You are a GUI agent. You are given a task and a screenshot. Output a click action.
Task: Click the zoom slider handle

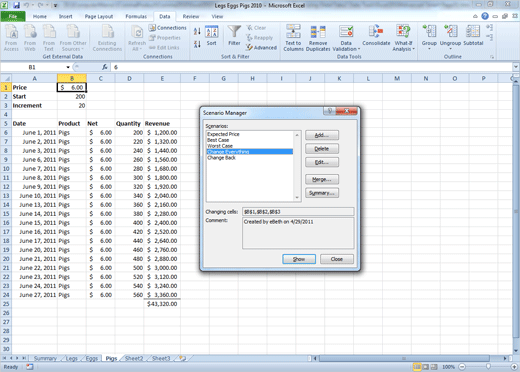[488, 367]
